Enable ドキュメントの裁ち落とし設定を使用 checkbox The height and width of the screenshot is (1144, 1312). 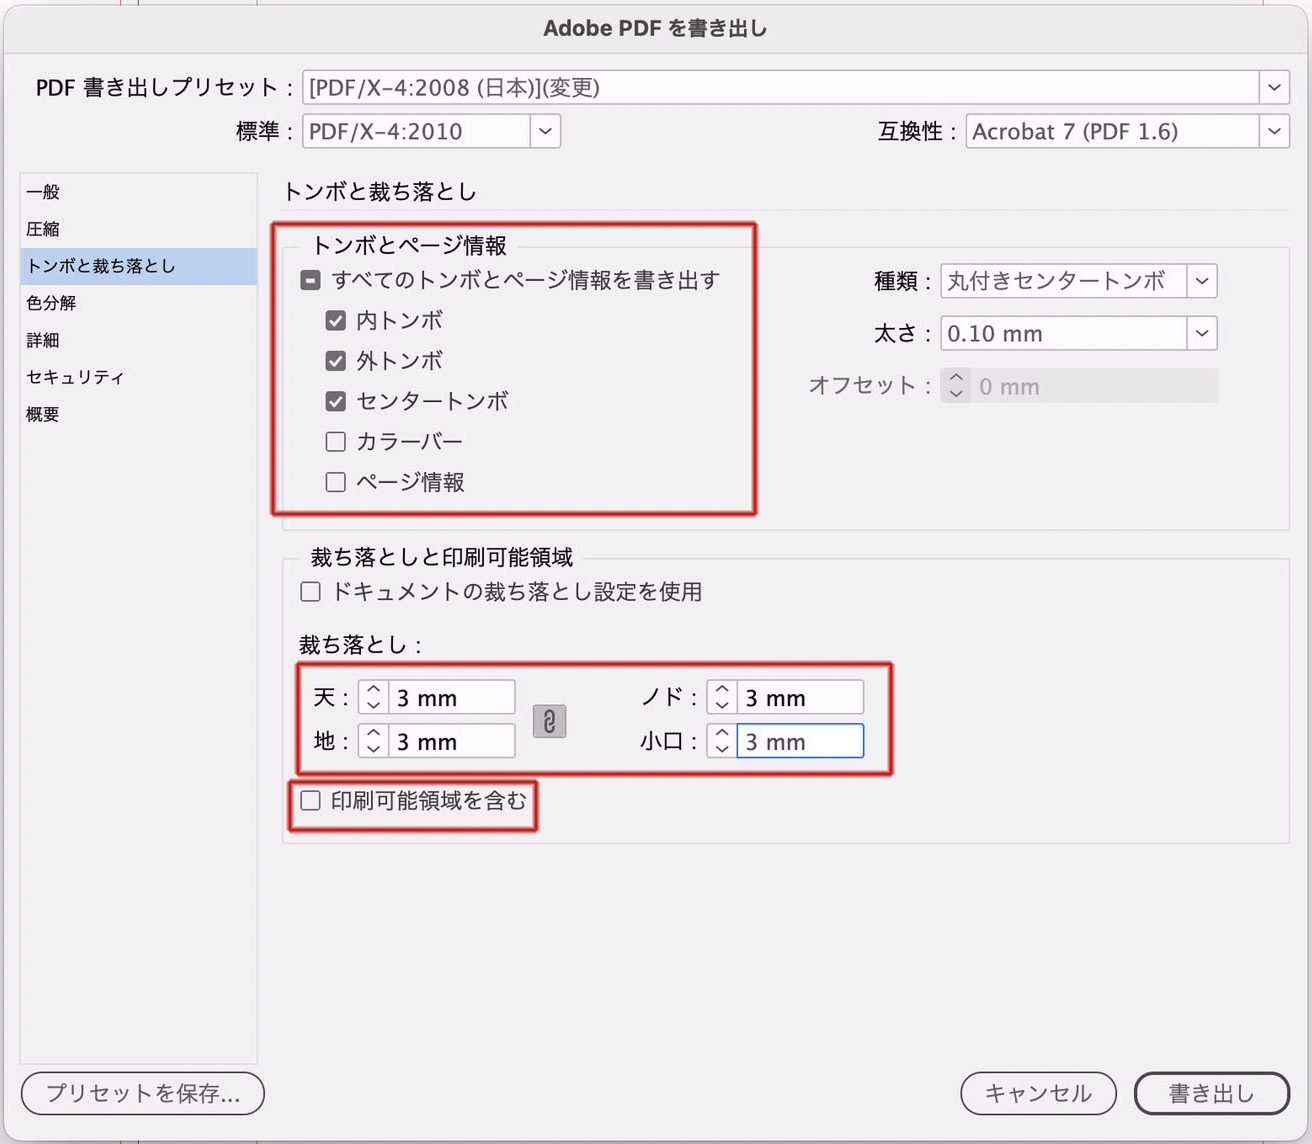(311, 592)
